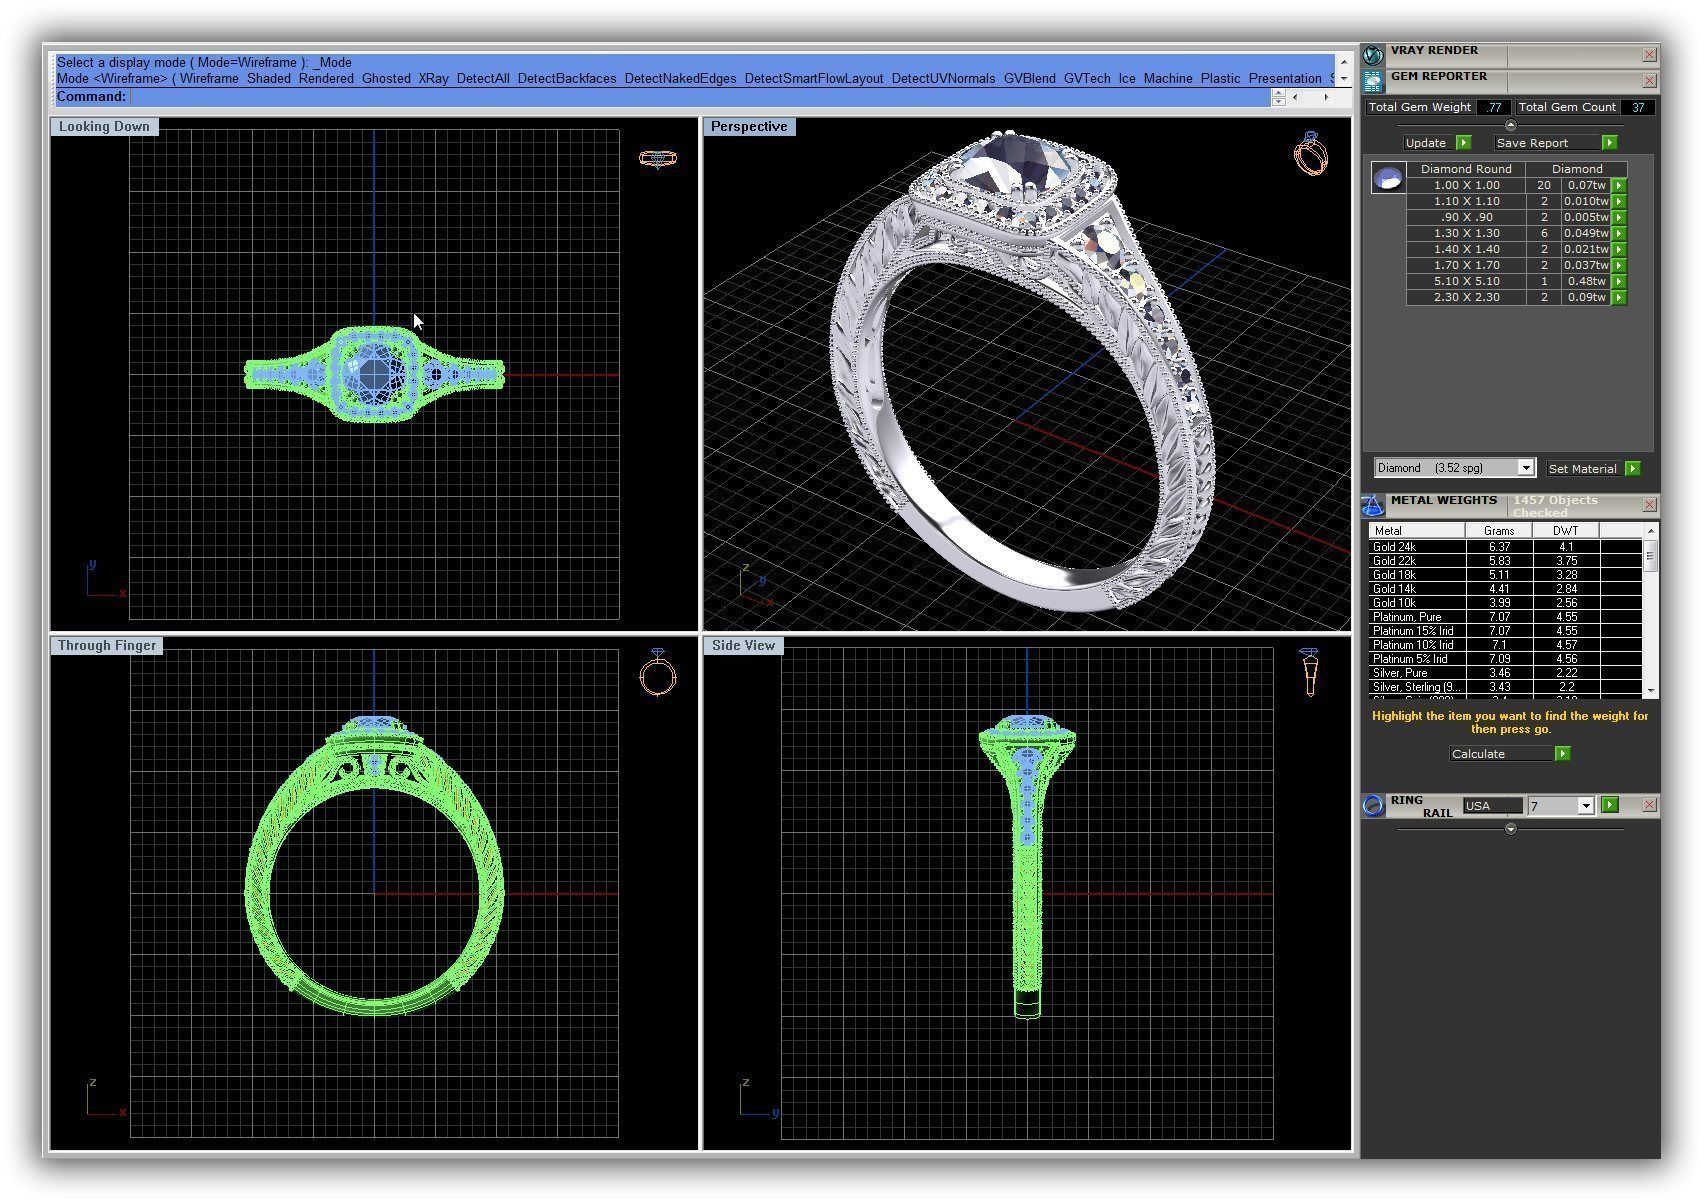The width and height of the screenshot is (1703, 1201).
Task: Select the Gold 24k row
Action: point(1505,547)
